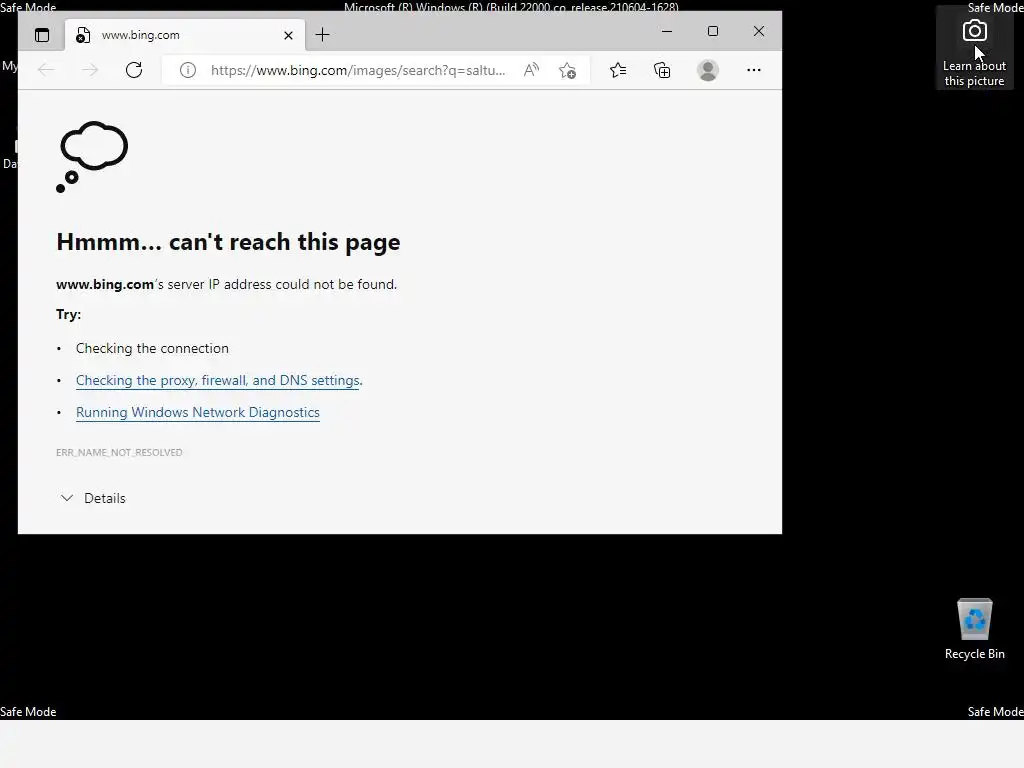
Task: Click Checking the connection text
Action: tap(152, 349)
